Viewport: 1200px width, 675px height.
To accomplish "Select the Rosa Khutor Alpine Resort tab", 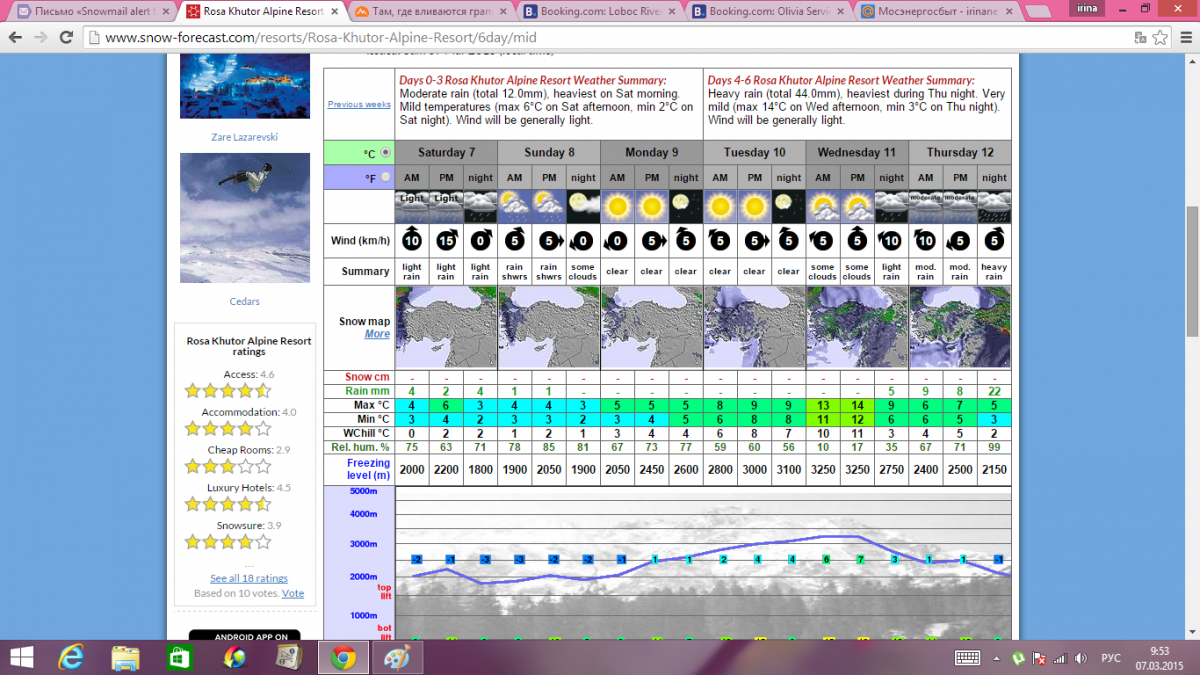I will point(262,11).
